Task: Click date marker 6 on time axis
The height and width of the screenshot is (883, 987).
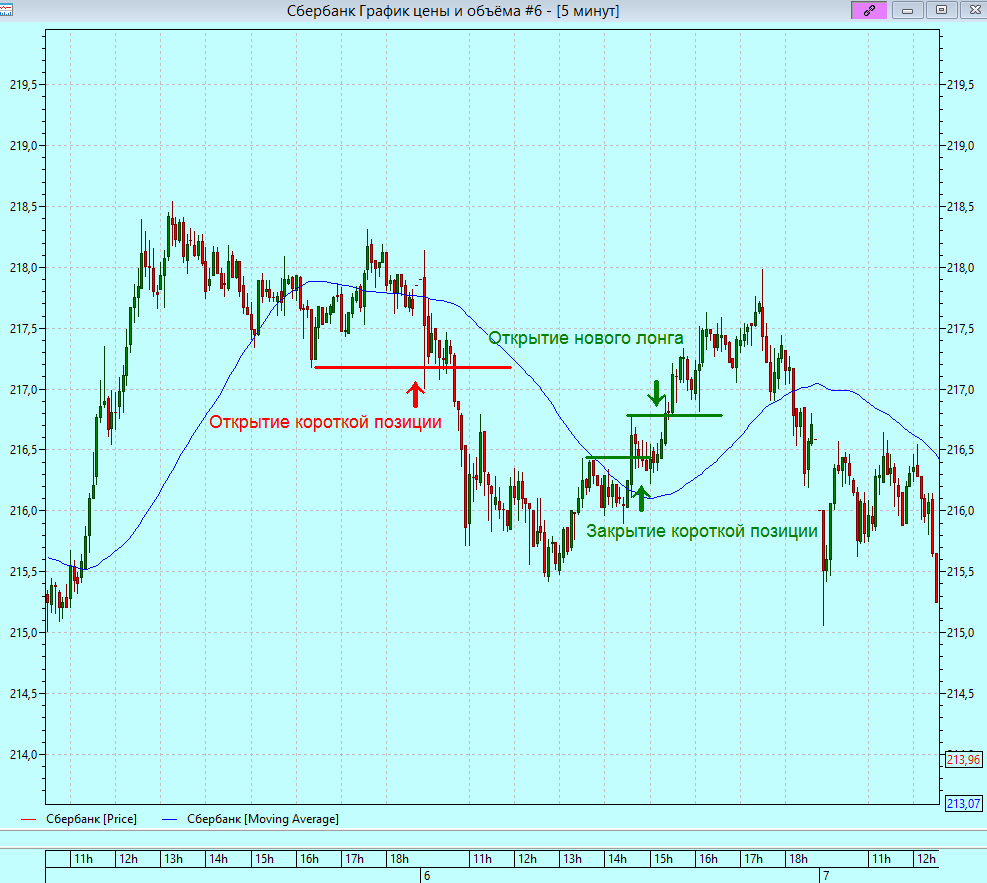Action: tap(427, 875)
